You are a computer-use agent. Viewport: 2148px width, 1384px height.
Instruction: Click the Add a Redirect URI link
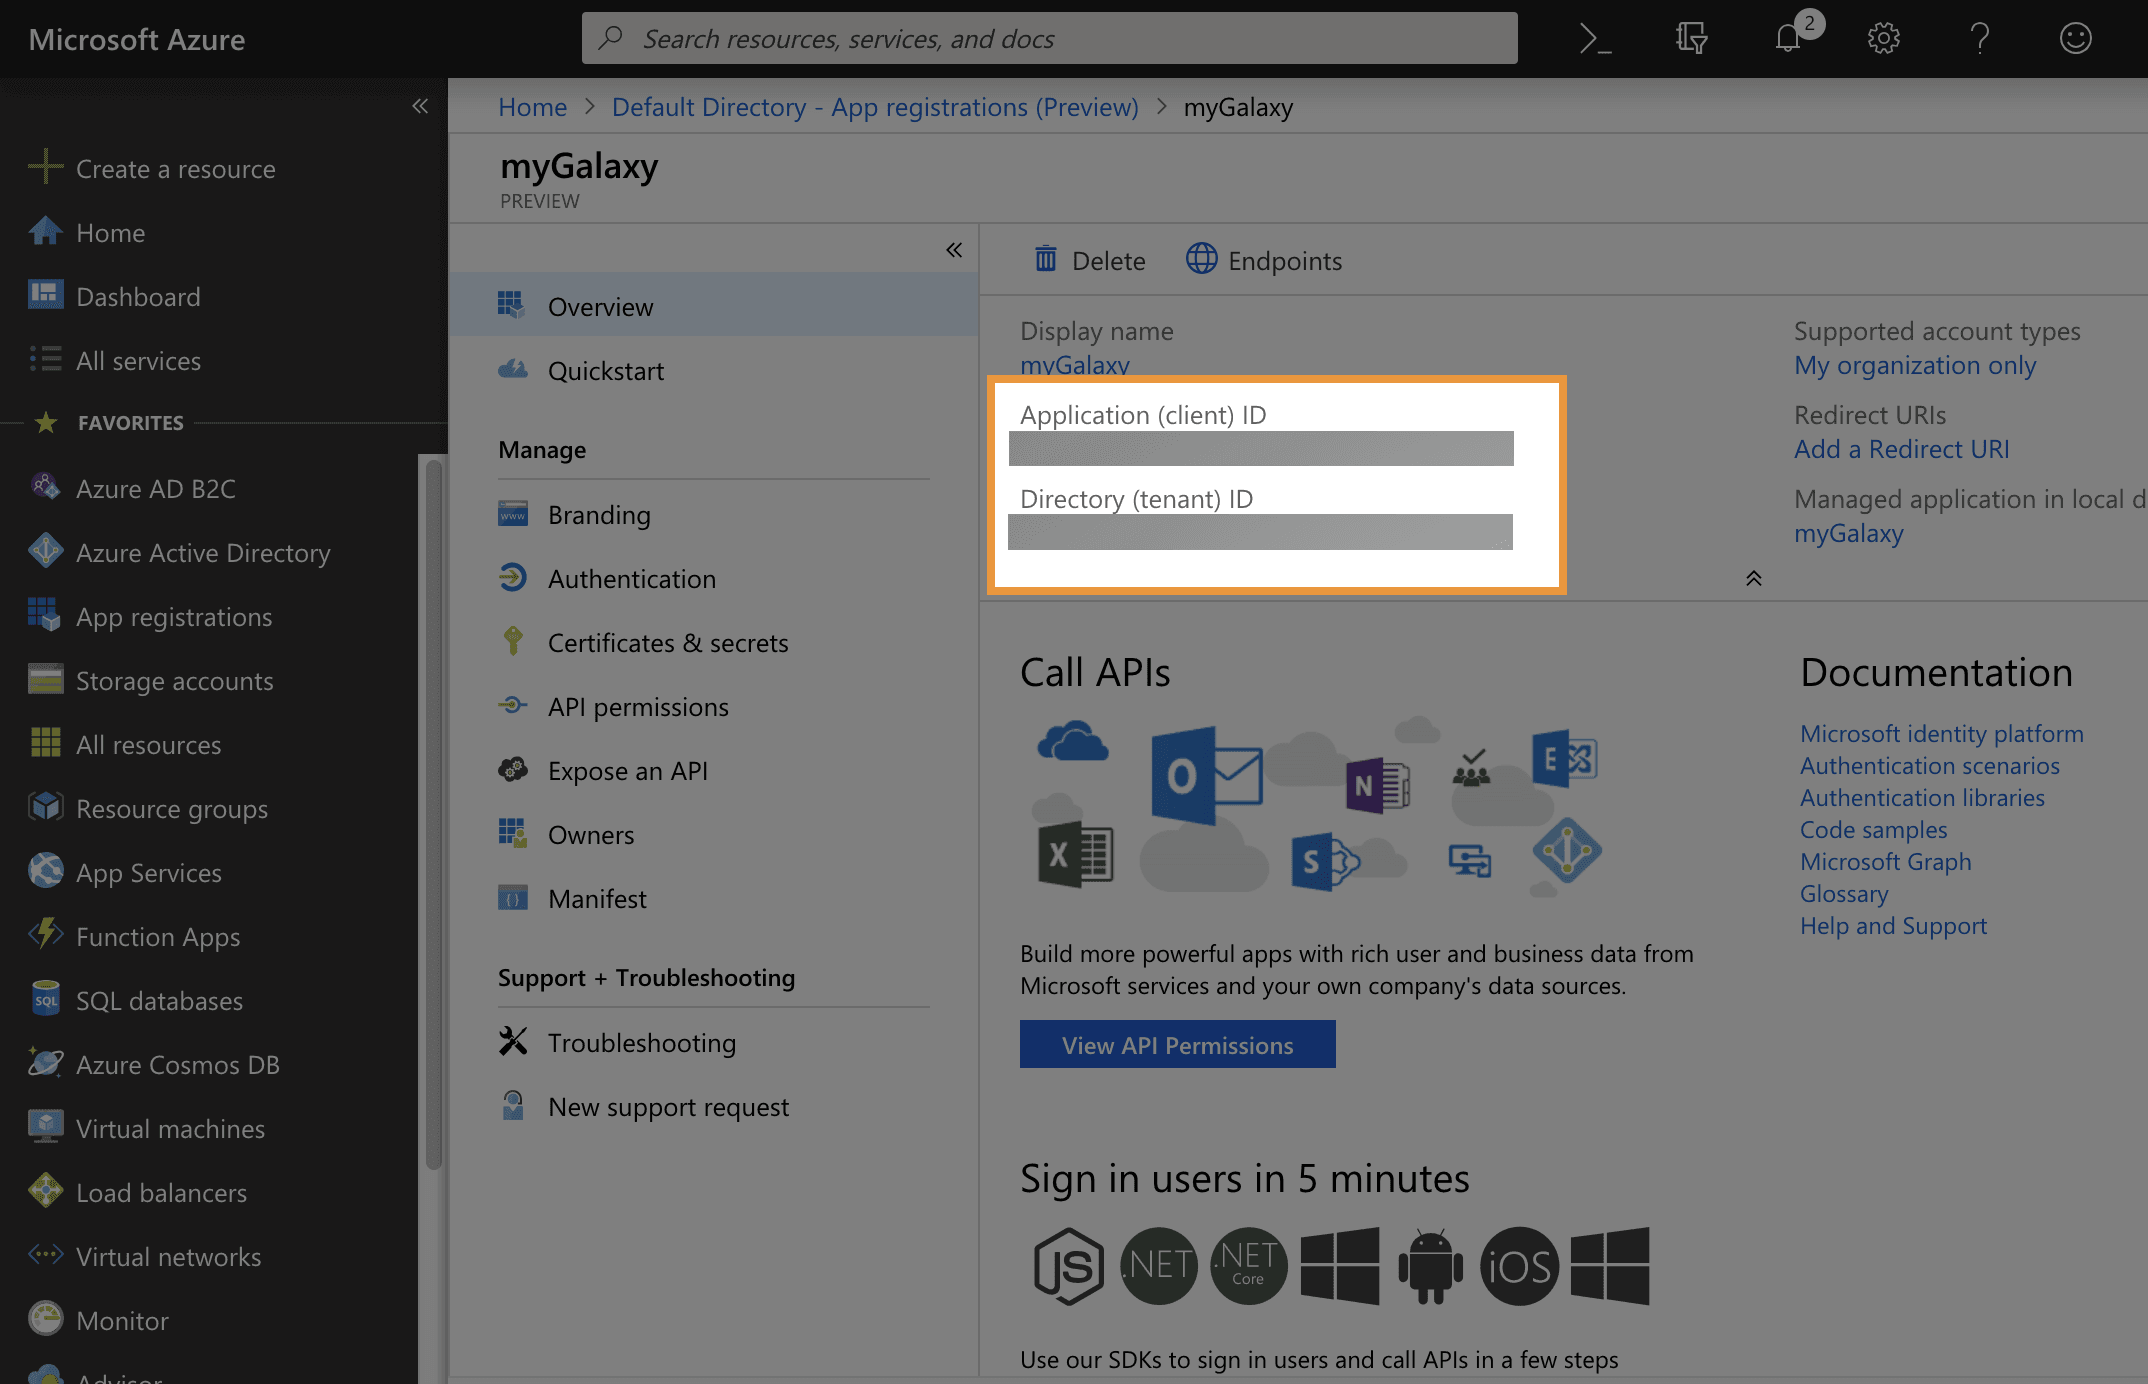click(1901, 449)
